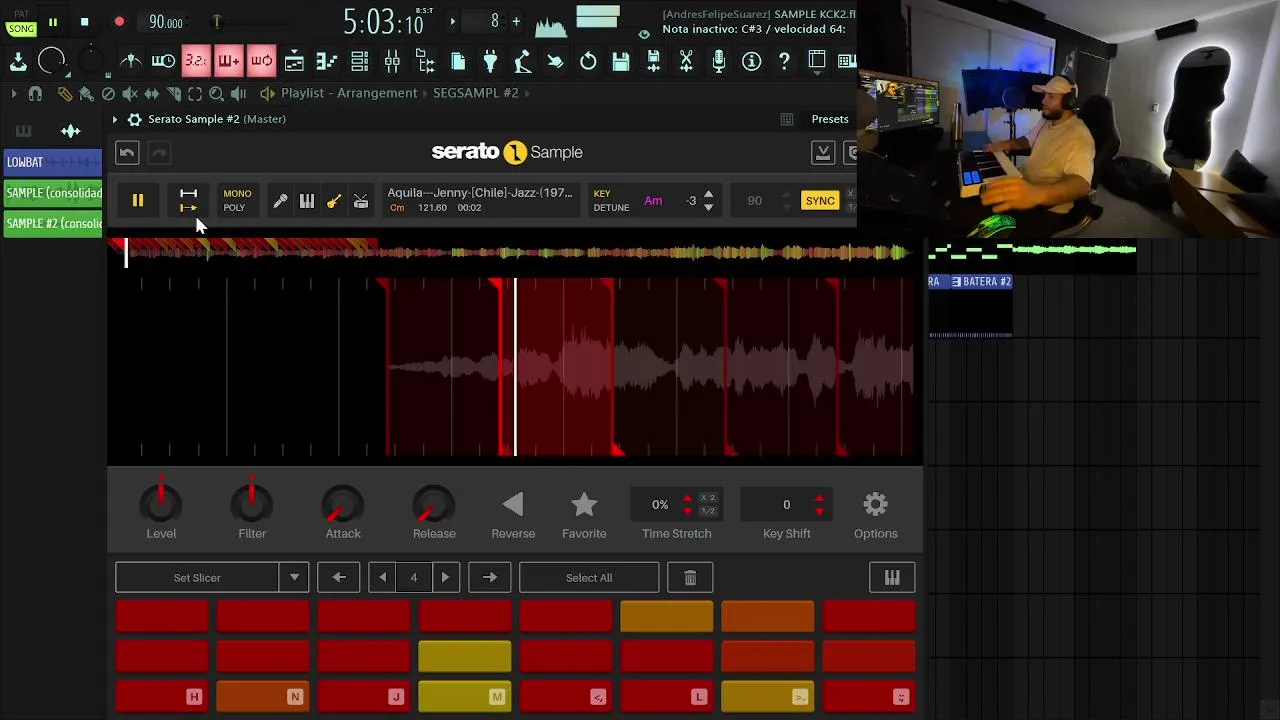The image size is (1280, 720).
Task: Open the Piano roll view icon
Action: click(327, 61)
